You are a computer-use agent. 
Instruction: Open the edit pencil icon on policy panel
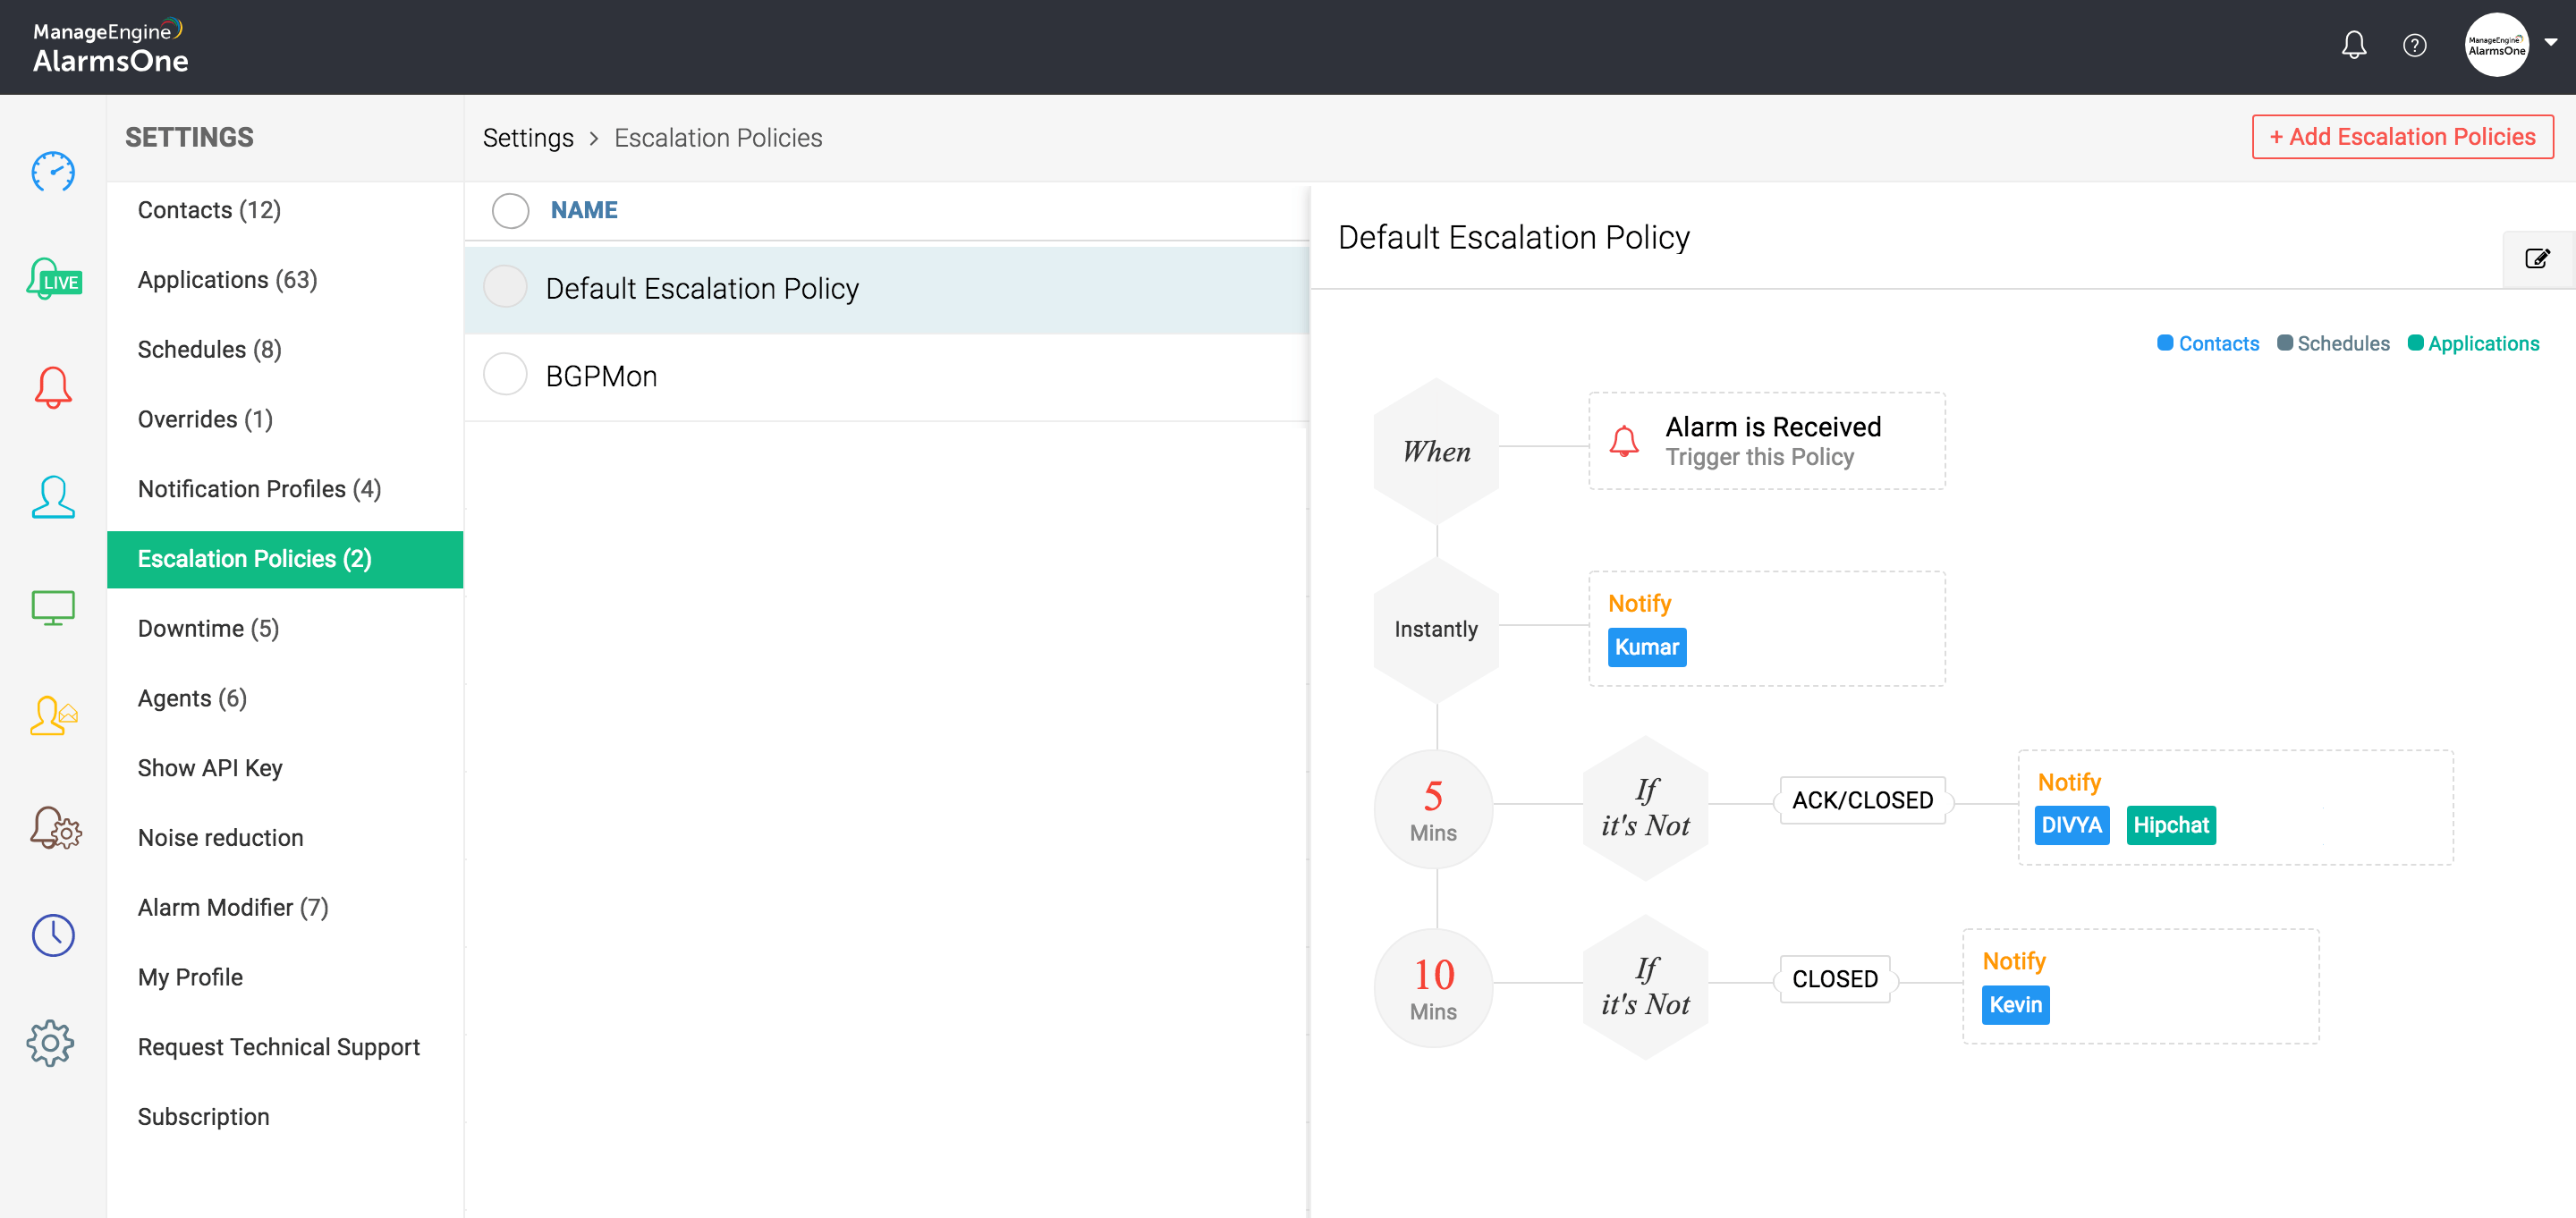pos(2537,259)
